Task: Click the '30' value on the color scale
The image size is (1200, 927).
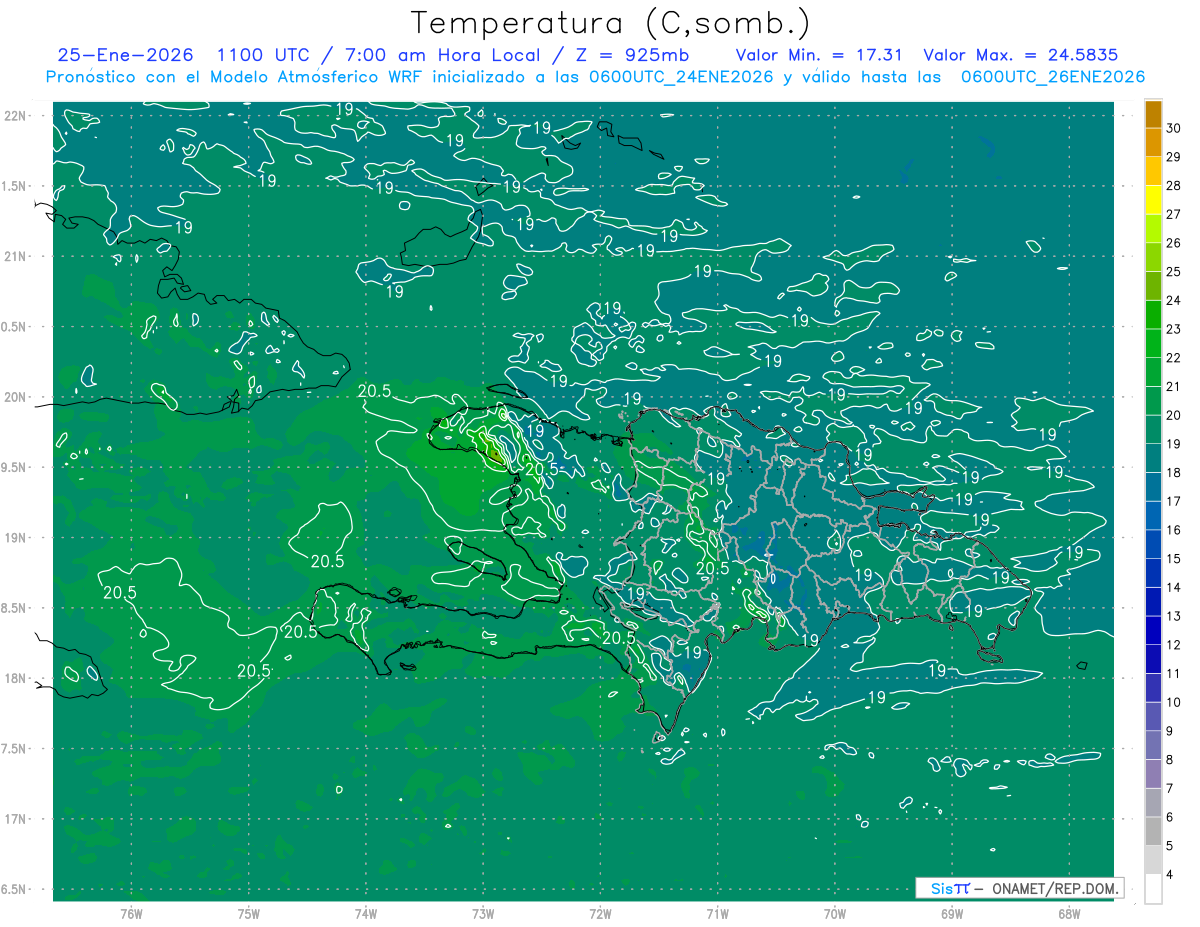Action: (1174, 128)
